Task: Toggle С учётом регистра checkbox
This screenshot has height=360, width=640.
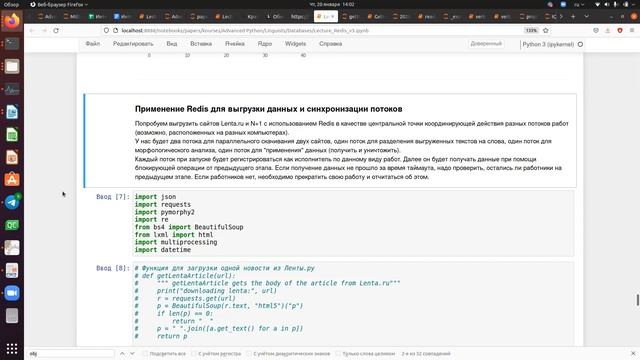Action: [x=194, y=353]
